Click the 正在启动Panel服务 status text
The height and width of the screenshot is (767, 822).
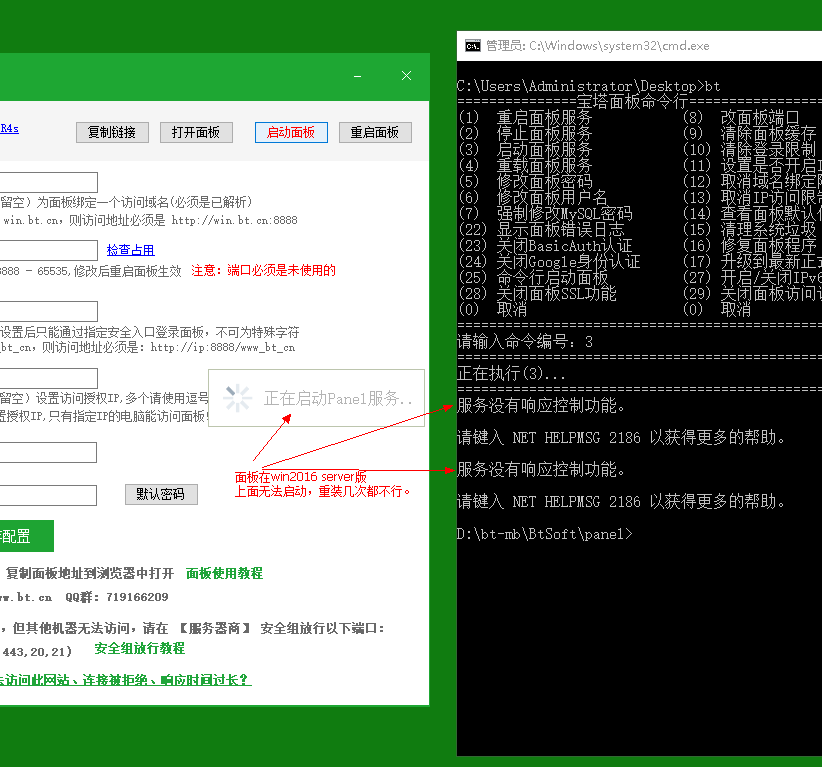pos(338,398)
